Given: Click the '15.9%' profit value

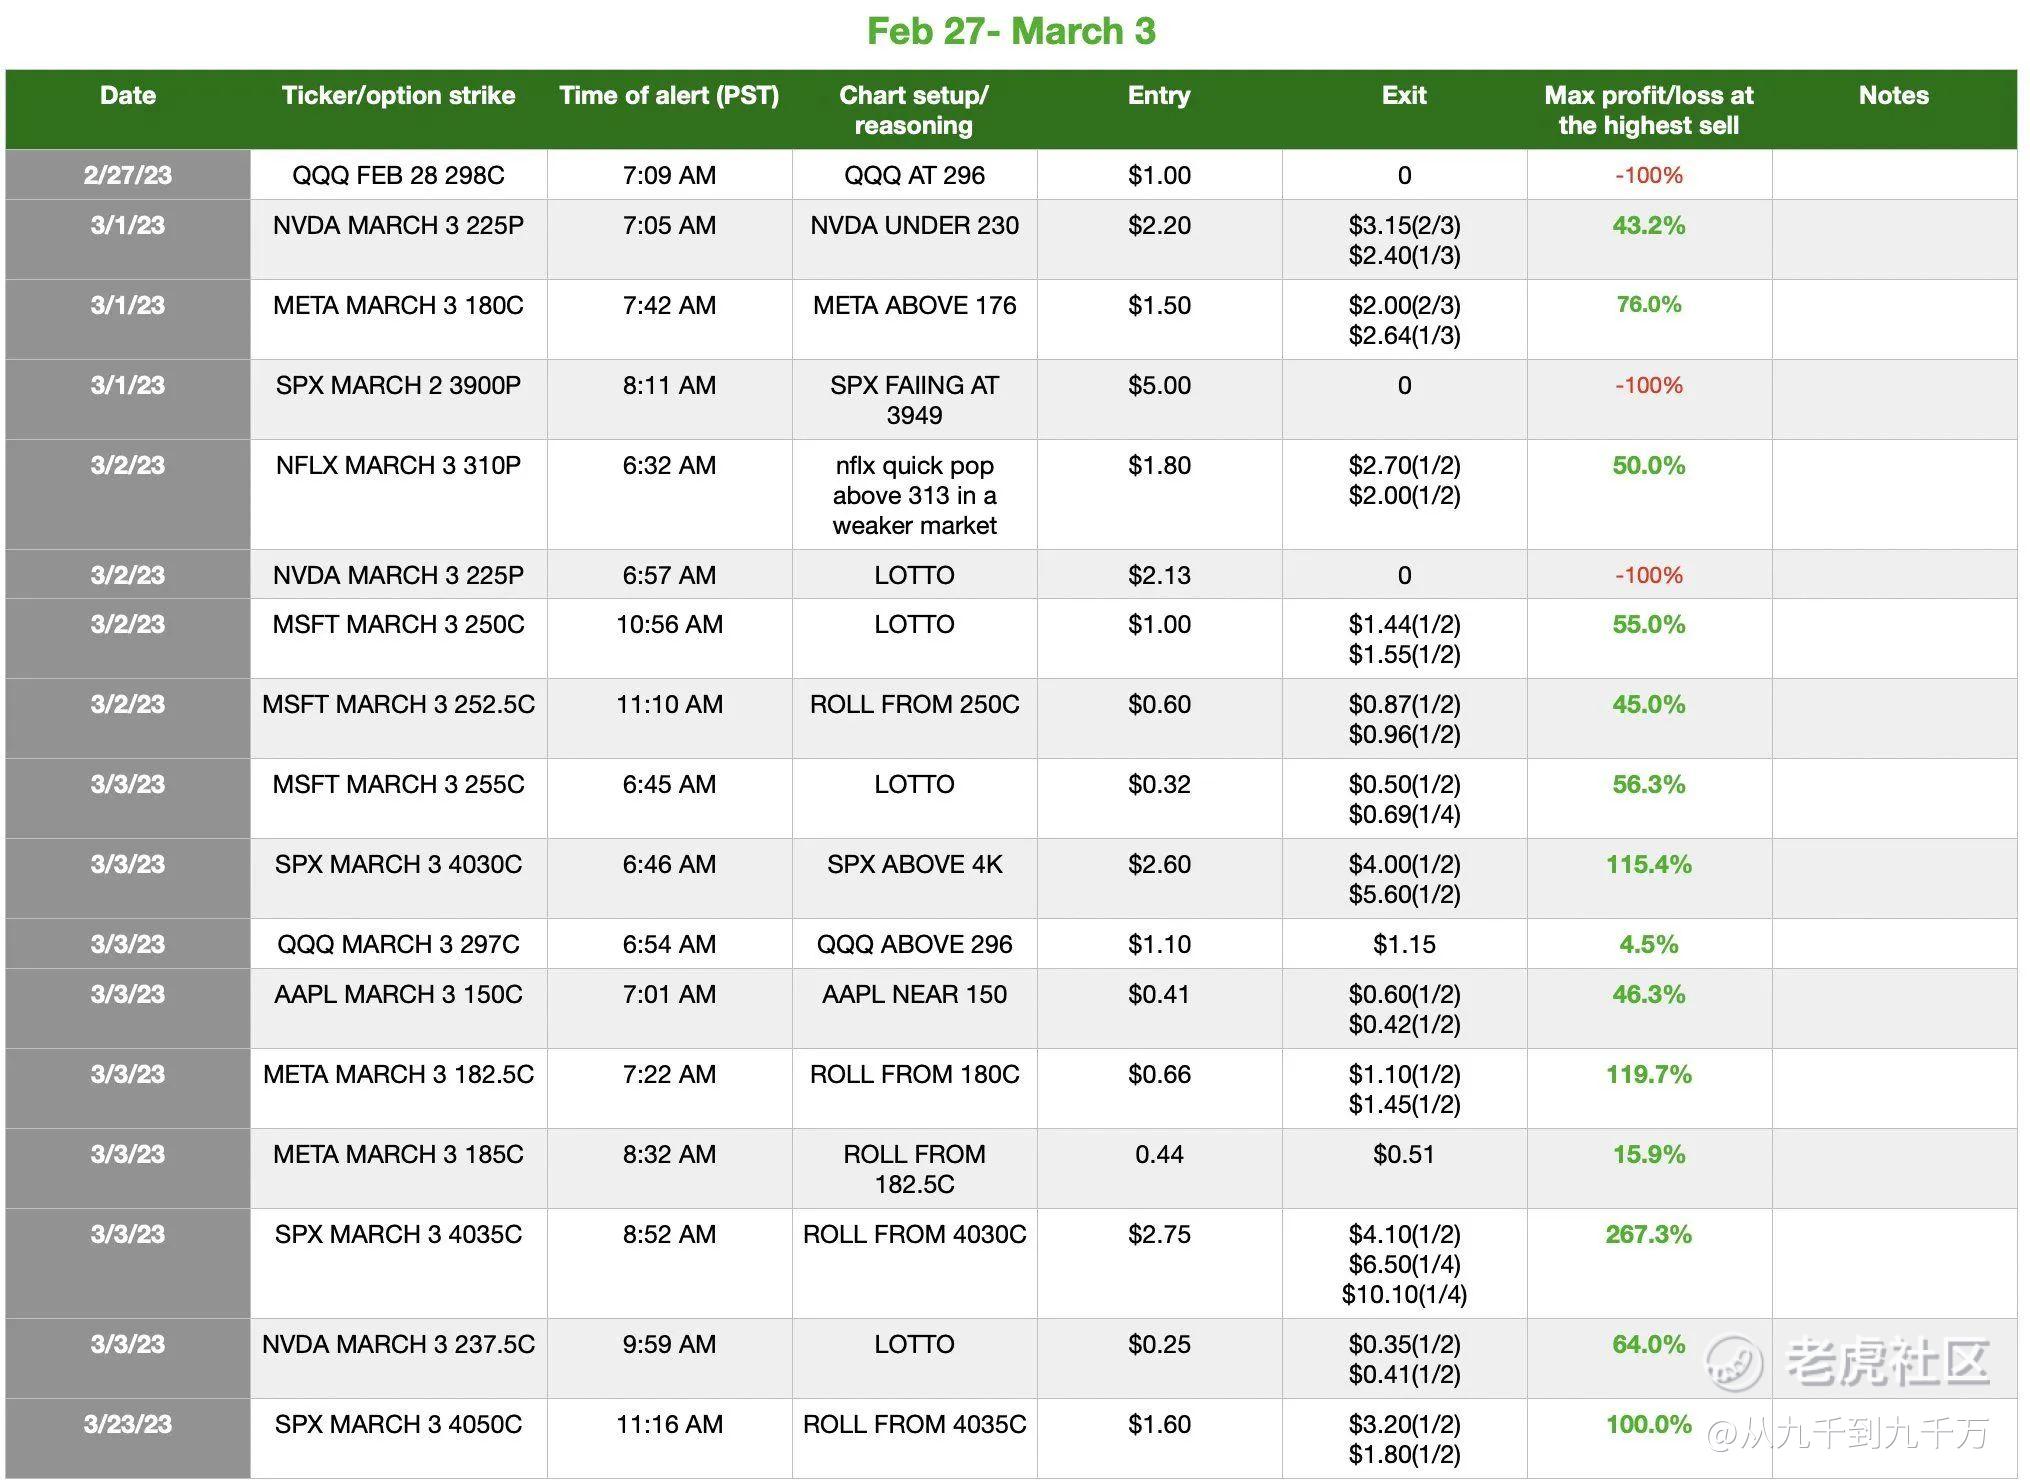Looking at the screenshot, I should coord(1649,1155).
